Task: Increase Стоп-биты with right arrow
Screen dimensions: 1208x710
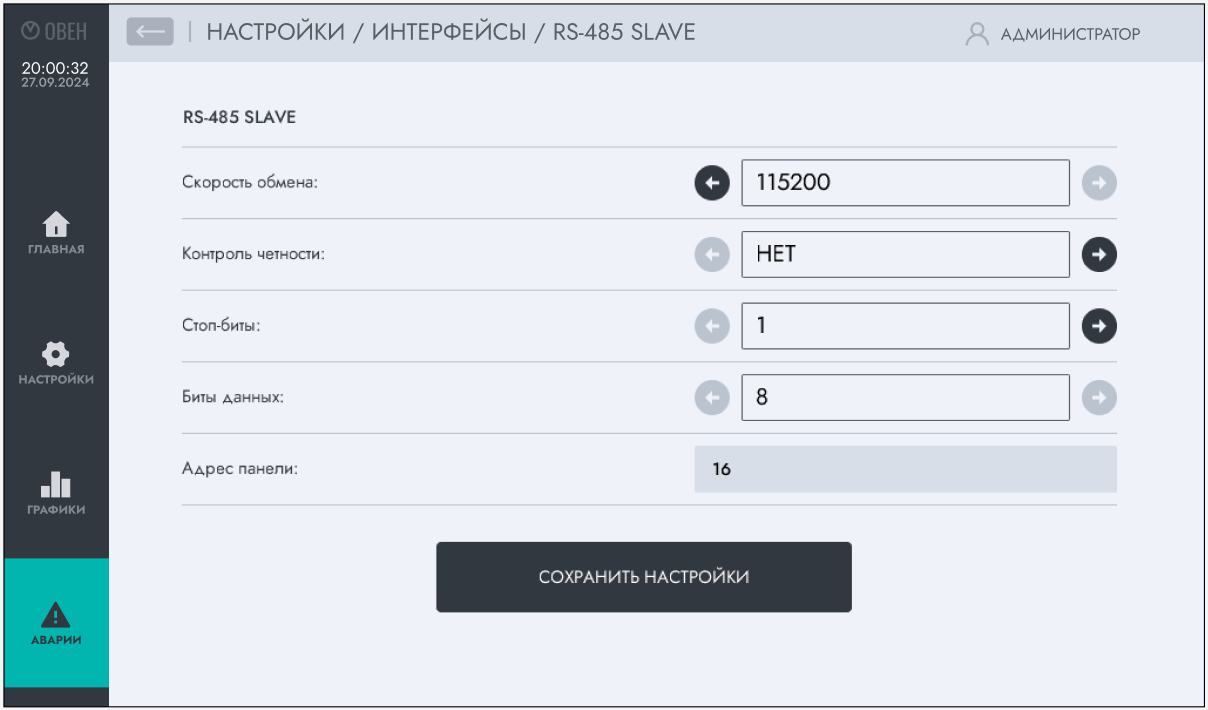Action: pos(1099,326)
